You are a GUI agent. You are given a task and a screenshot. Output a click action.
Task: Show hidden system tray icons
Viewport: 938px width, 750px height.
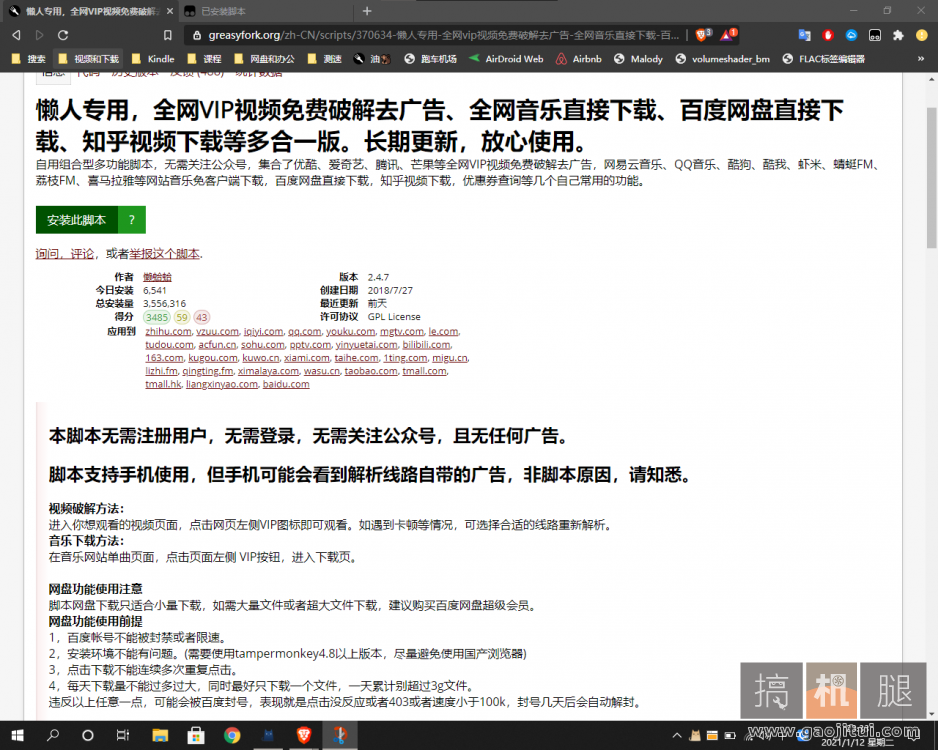coord(677,735)
